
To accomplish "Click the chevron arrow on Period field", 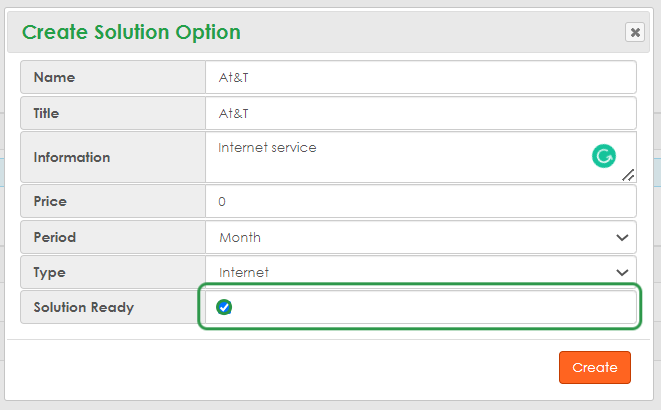I will point(623,237).
